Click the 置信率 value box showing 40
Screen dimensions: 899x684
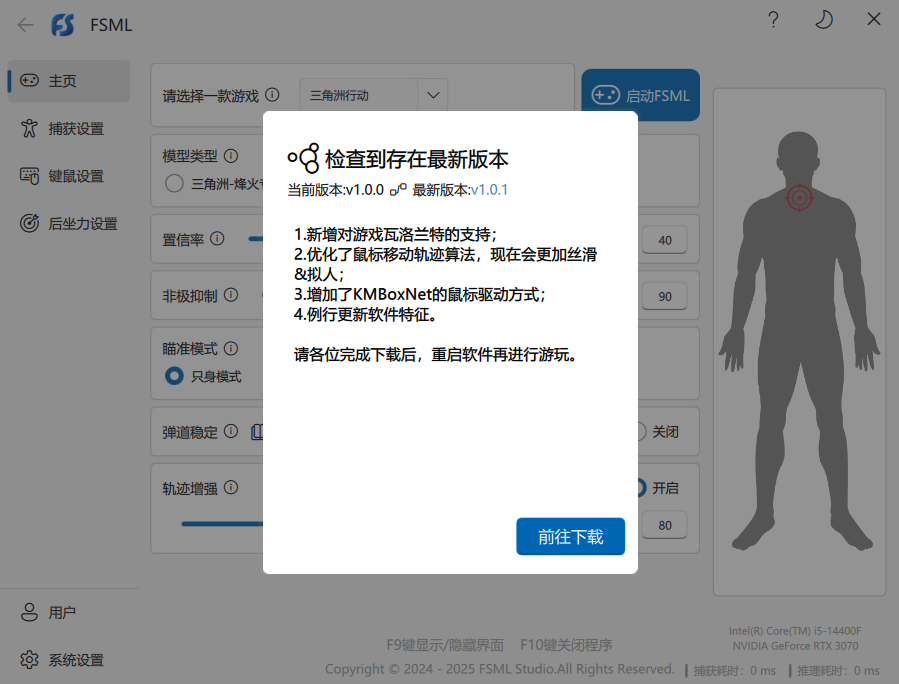[665, 240]
